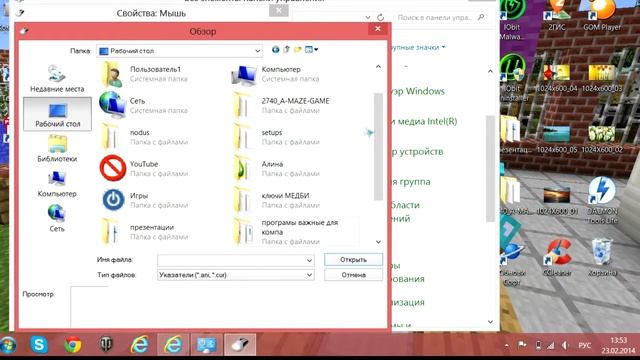Open the clock showing 13:53
This screenshot has width=640, height=360.
pyautogui.click(x=618, y=345)
